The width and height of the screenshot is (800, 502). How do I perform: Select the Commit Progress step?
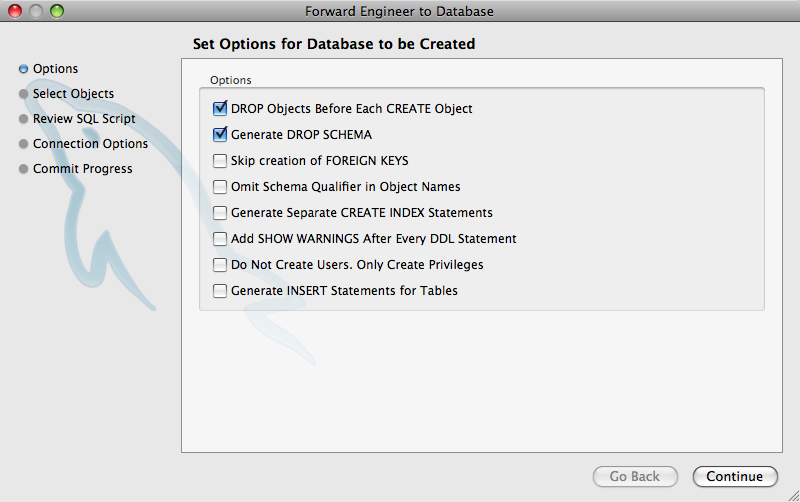click(83, 169)
